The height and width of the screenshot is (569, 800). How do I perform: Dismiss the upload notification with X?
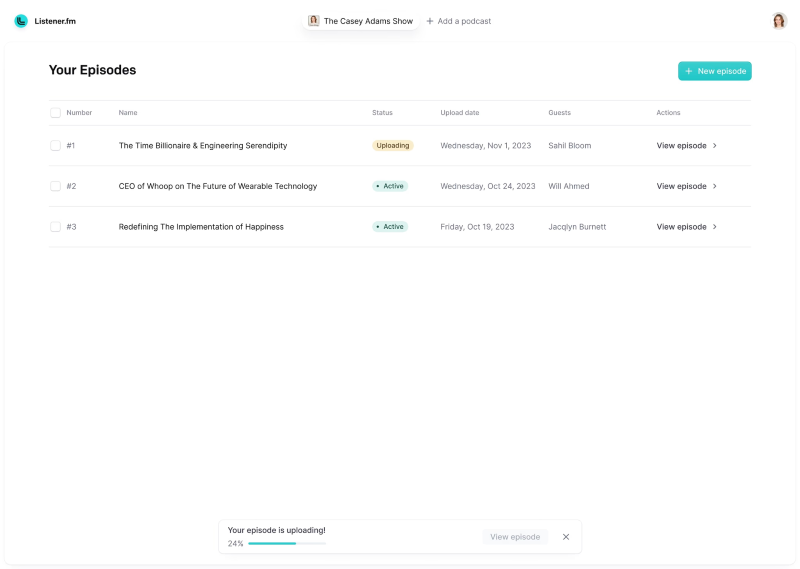click(566, 537)
